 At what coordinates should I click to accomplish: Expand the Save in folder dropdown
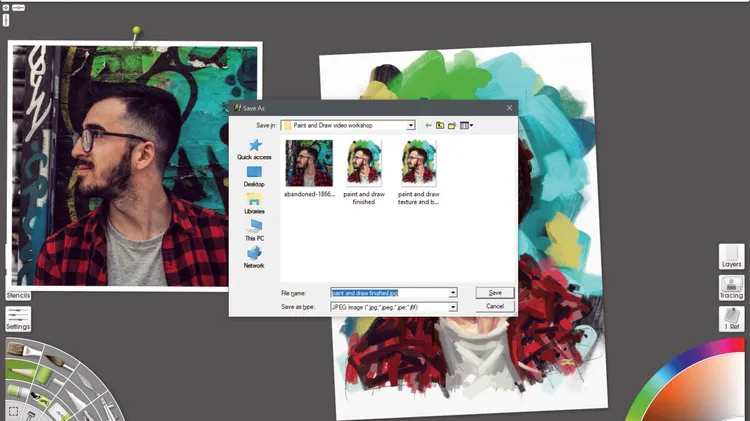410,125
